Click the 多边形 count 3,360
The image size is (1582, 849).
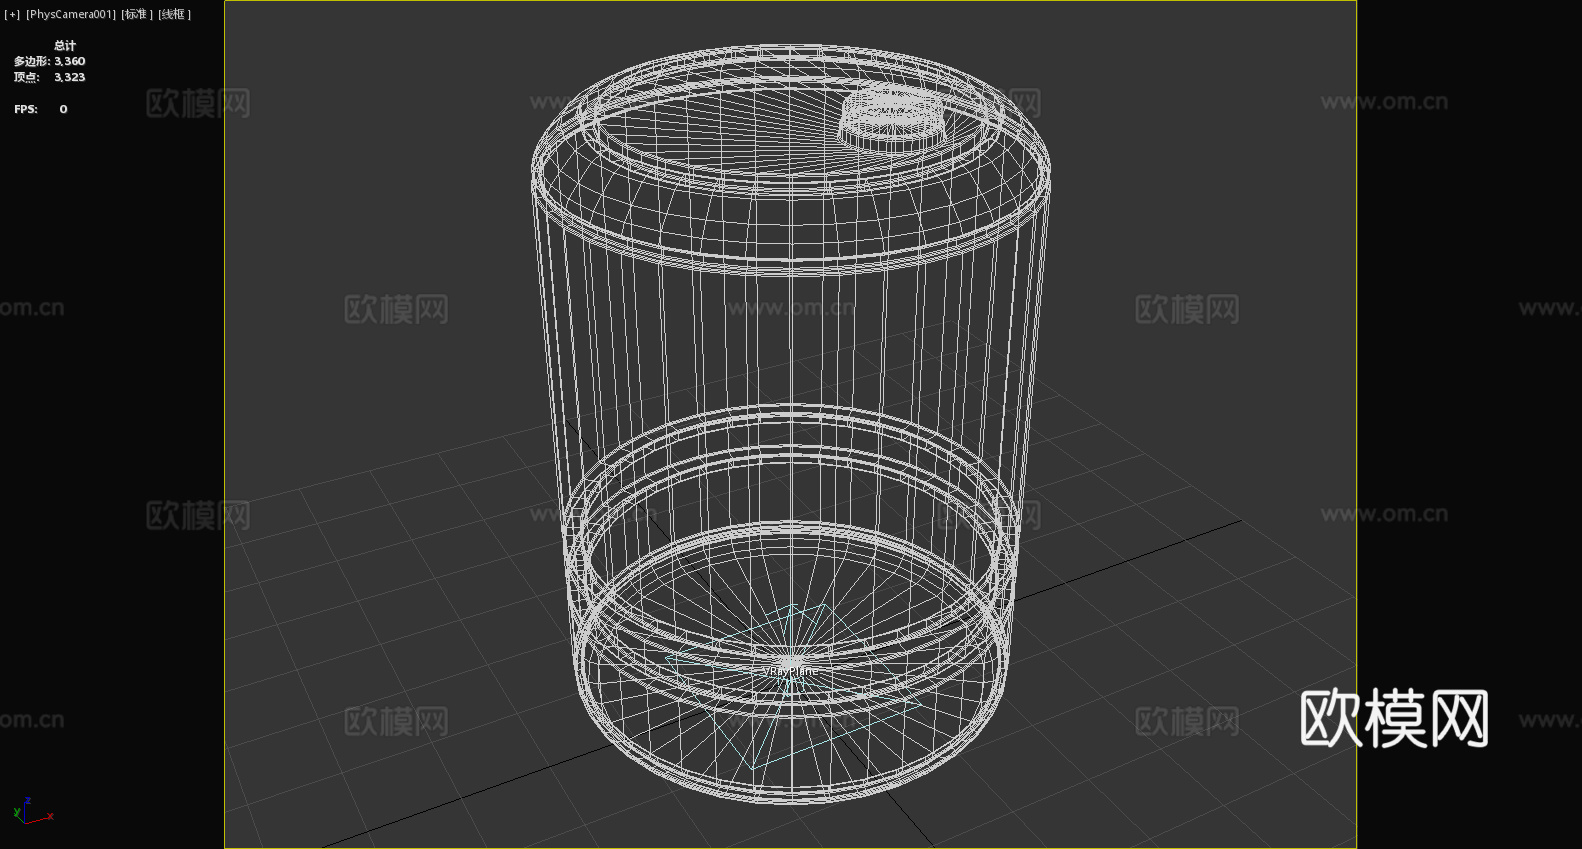point(69,61)
